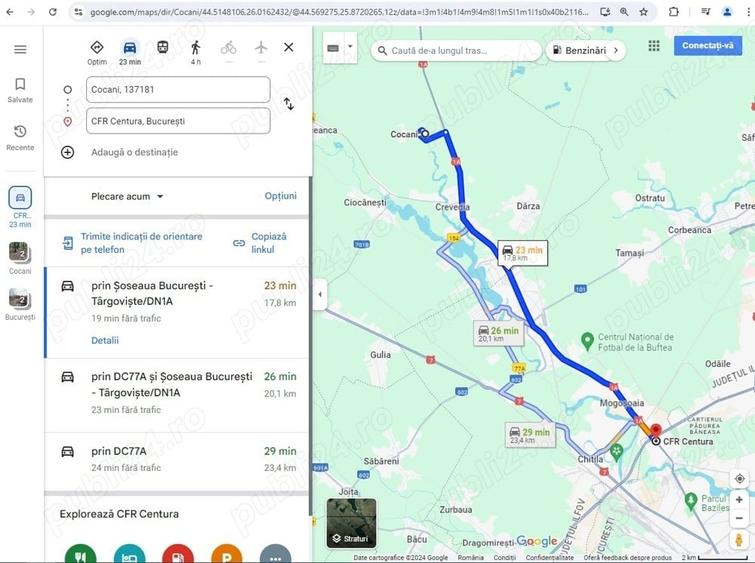Show my location on the map

click(x=740, y=479)
